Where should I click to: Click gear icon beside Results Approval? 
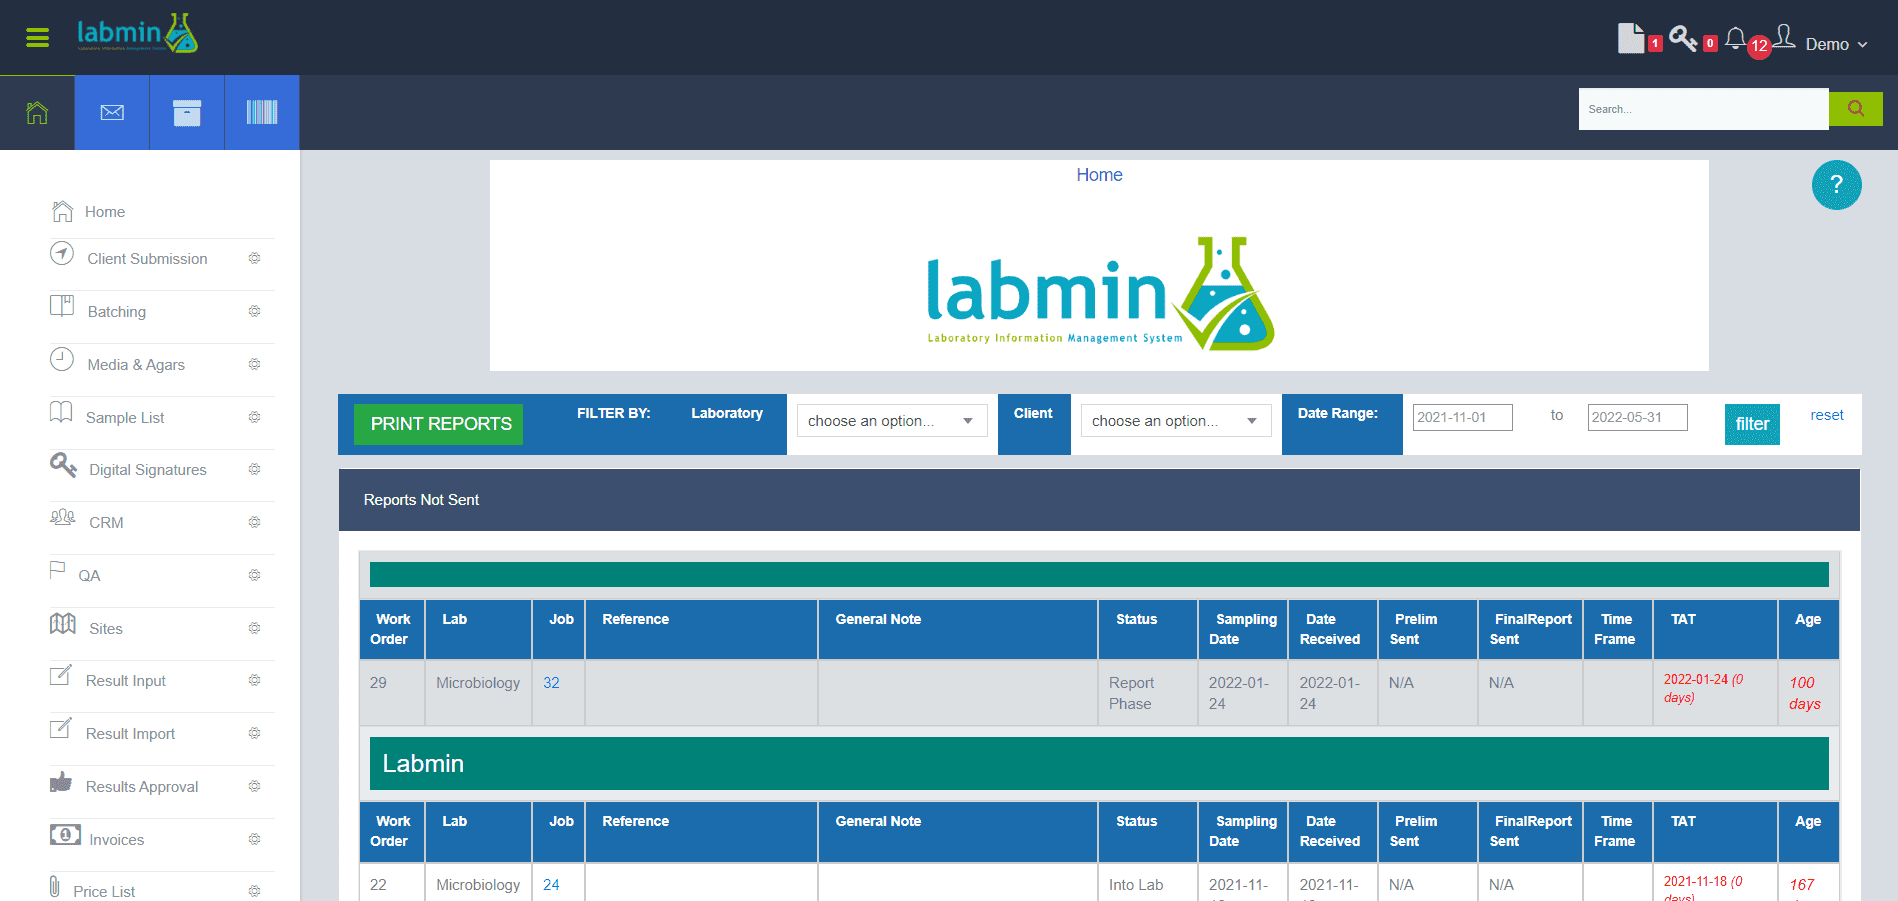tap(255, 786)
